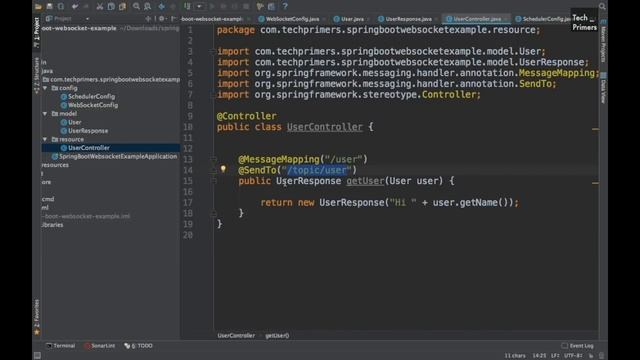Fold the imports block at line 3
The height and width of the screenshot is (360, 640).
coord(212,51)
